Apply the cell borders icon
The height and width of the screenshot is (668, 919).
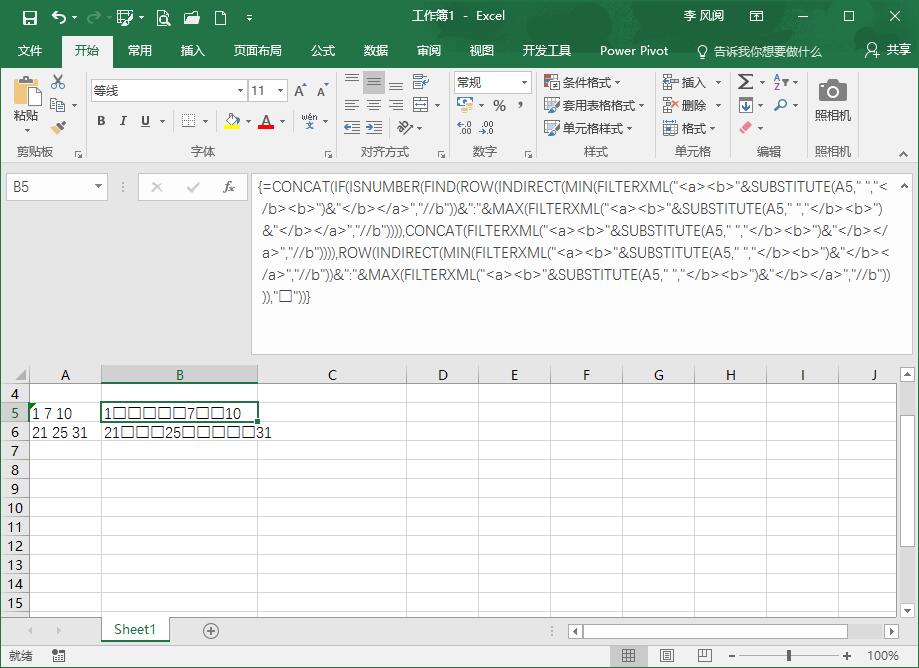188,121
